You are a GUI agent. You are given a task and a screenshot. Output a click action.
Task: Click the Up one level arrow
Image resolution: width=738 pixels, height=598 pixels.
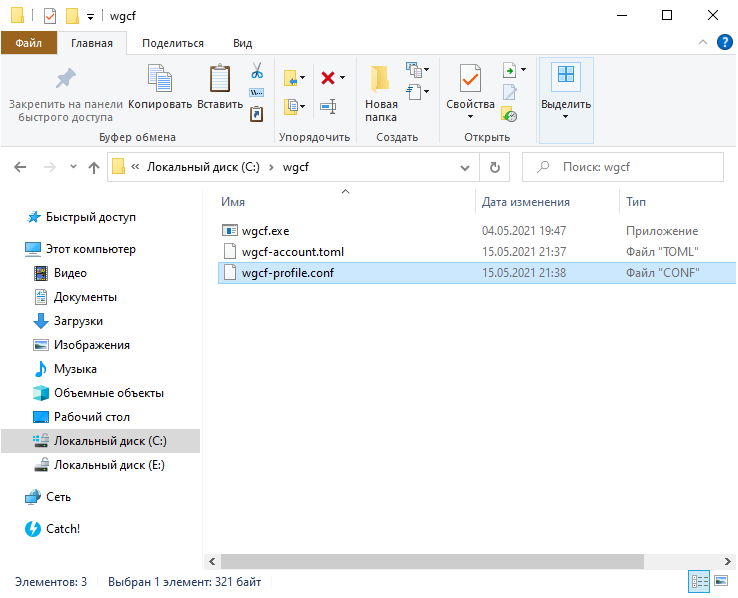click(x=94, y=167)
